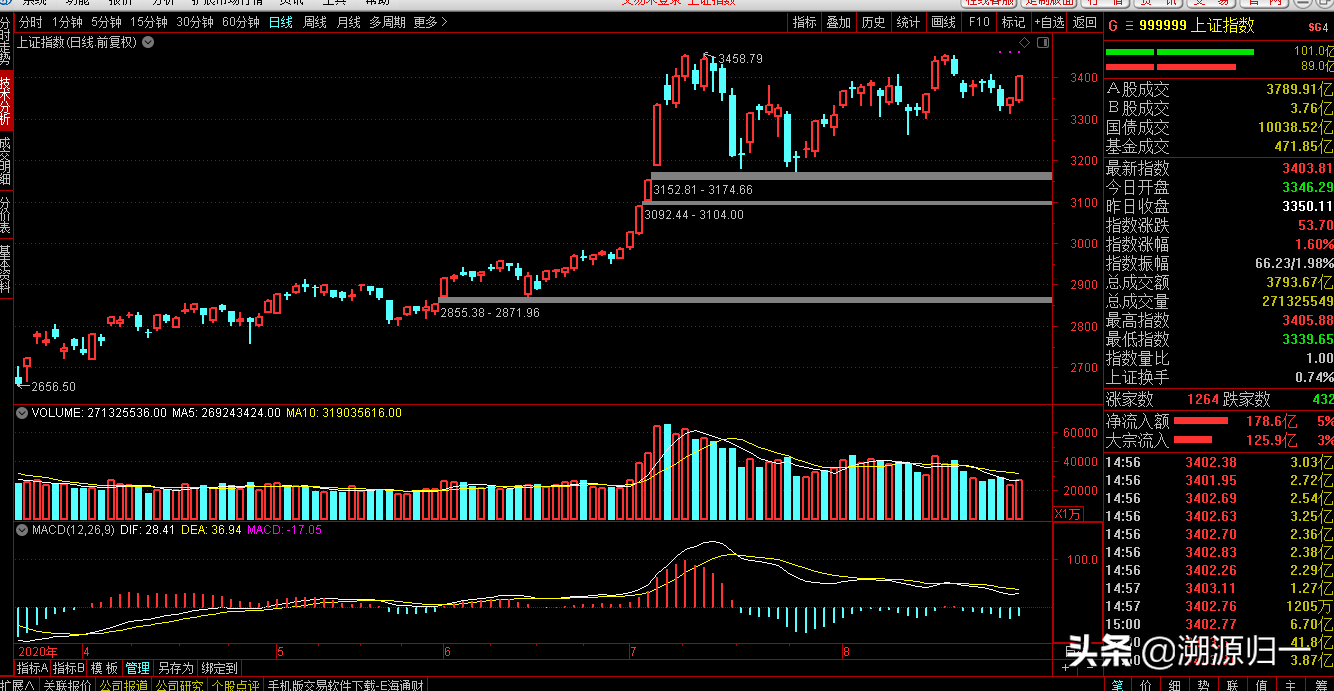Click 手机版交易软件下载-E海通财 link
Image resolution: width=1334 pixels, height=691 pixels.
click(346, 685)
